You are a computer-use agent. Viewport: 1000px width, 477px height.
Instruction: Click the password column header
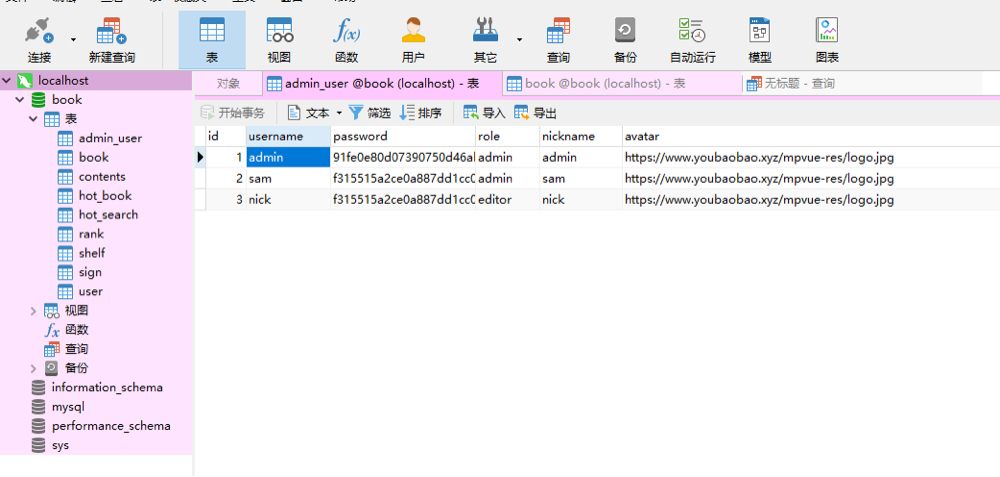click(x=403, y=136)
